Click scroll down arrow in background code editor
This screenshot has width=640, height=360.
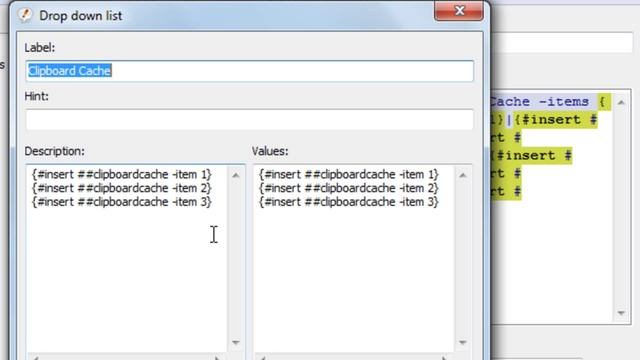[x=621, y=313]
